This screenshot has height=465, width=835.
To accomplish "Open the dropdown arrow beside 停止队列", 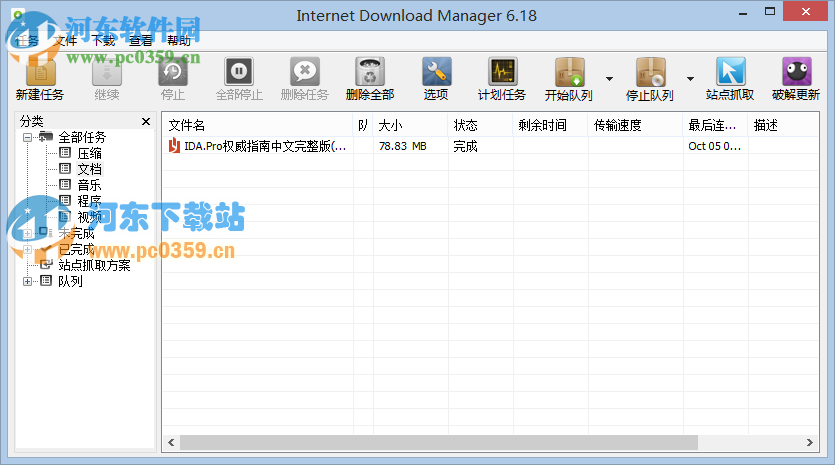I will [690, 79].
